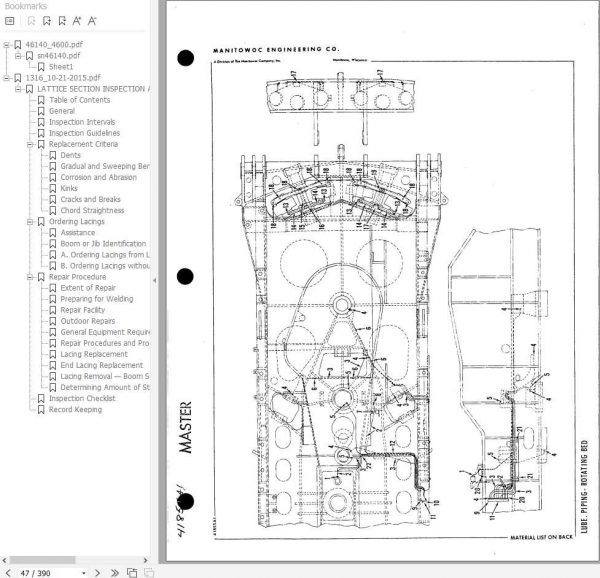
Task: Collapse the Ordering Lacings bookmark group
Action: [30, 222]
